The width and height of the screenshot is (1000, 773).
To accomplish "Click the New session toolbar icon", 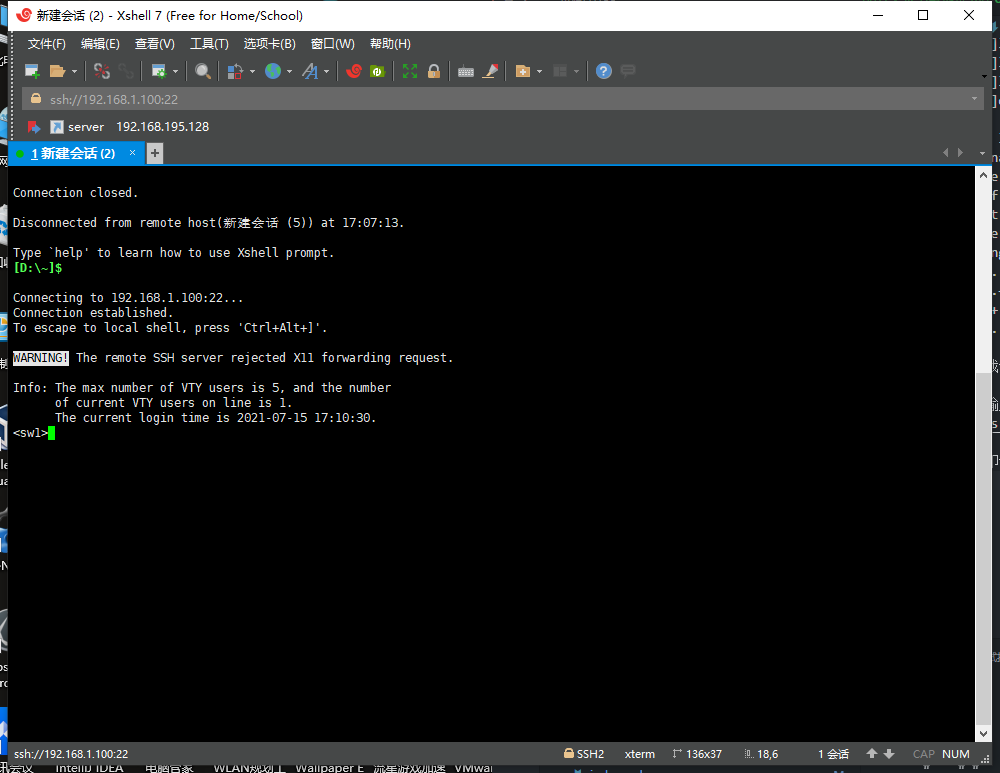I will point(32,71).
